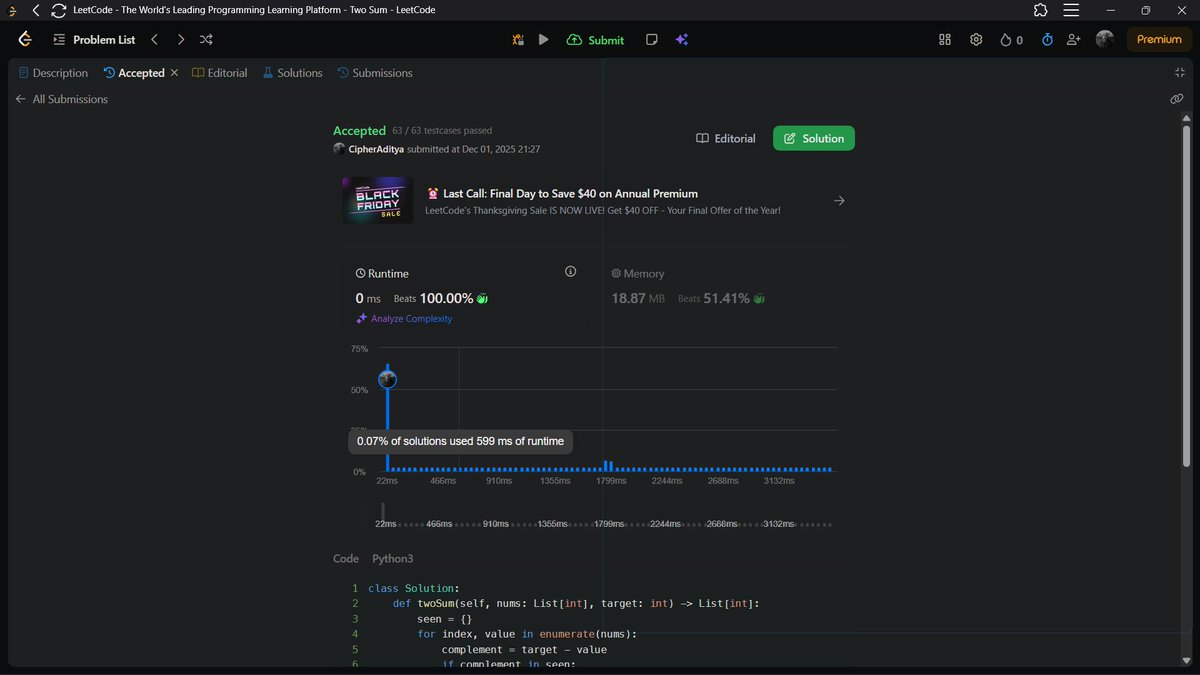
Task: Click Analyze Complexity
Action: tap(404, 319)
